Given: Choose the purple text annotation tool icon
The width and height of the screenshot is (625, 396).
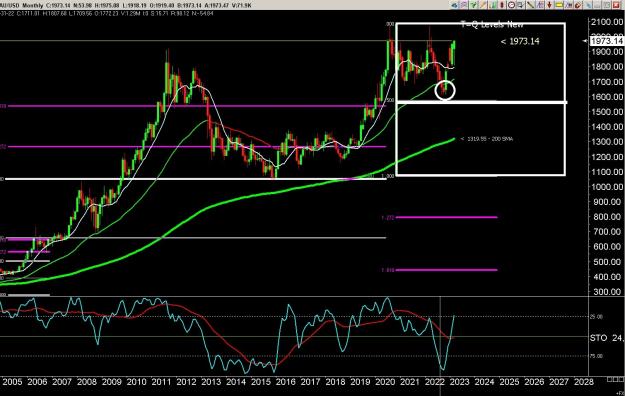Looking at the screenshot, I should coord(540,5).
